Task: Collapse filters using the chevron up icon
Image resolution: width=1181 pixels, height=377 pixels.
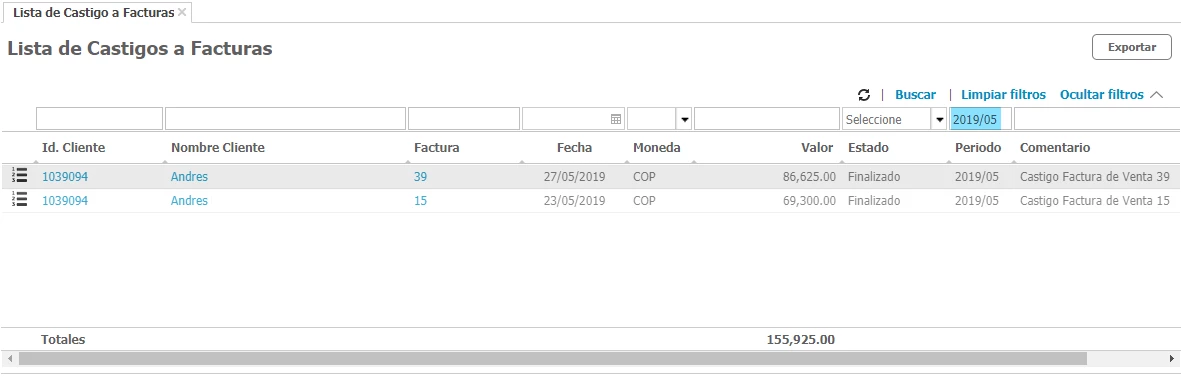Action: point(1157,95)
